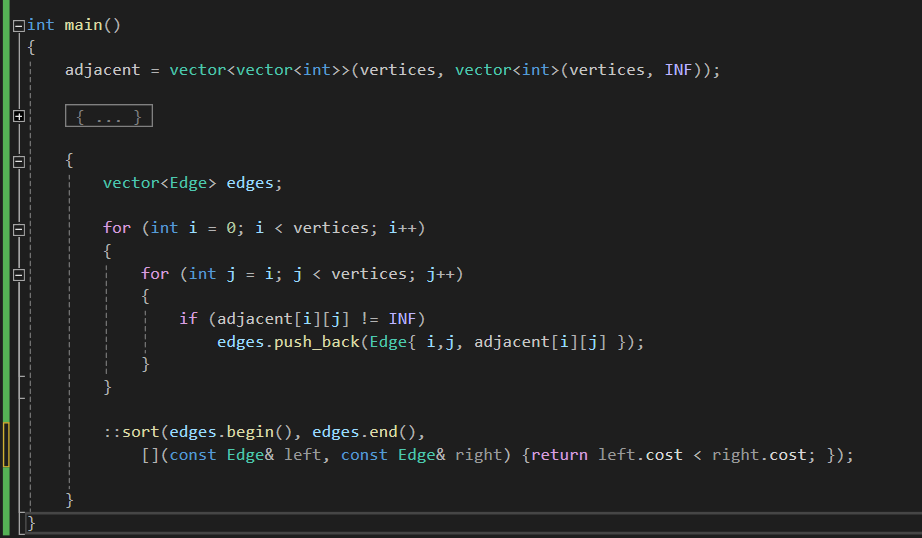Click the 'int' return type before main

(x=41, y=25)
